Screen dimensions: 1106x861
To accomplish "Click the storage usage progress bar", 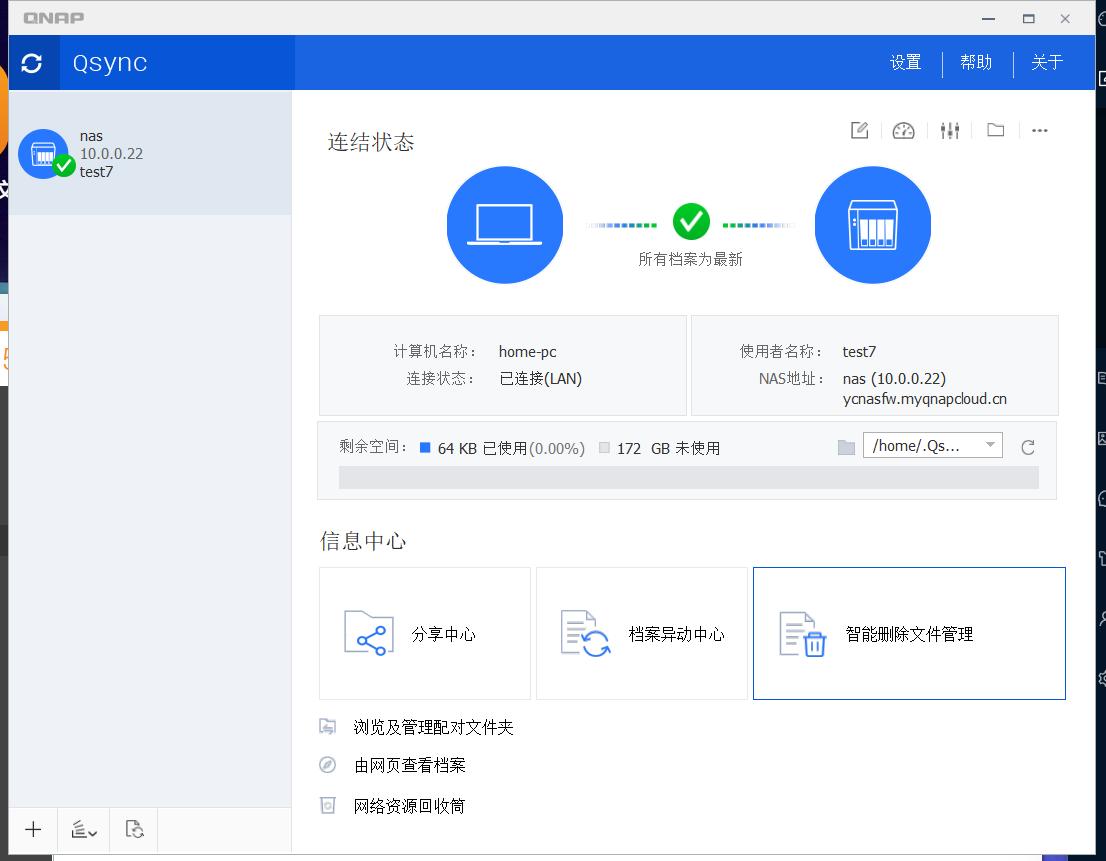I will pos(689,478).
